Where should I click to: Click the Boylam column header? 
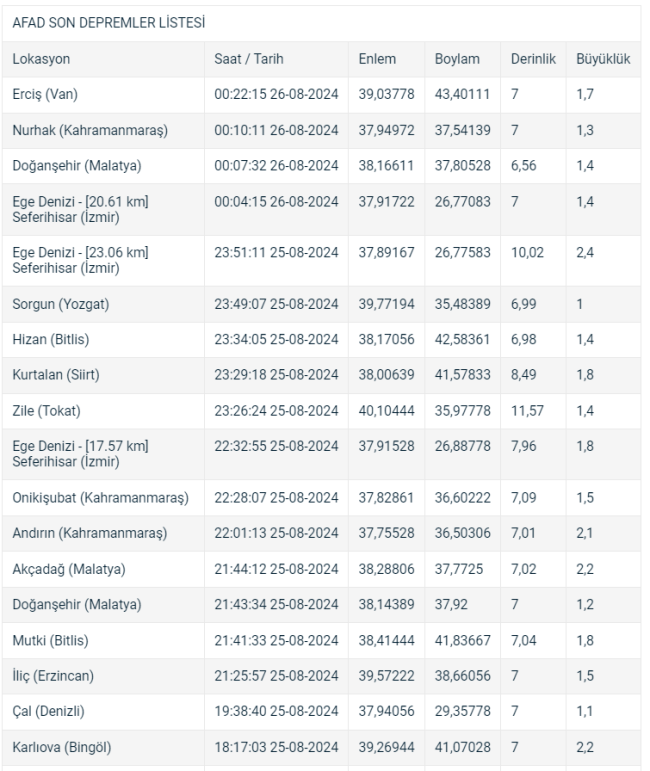click(x=457, y=59)
